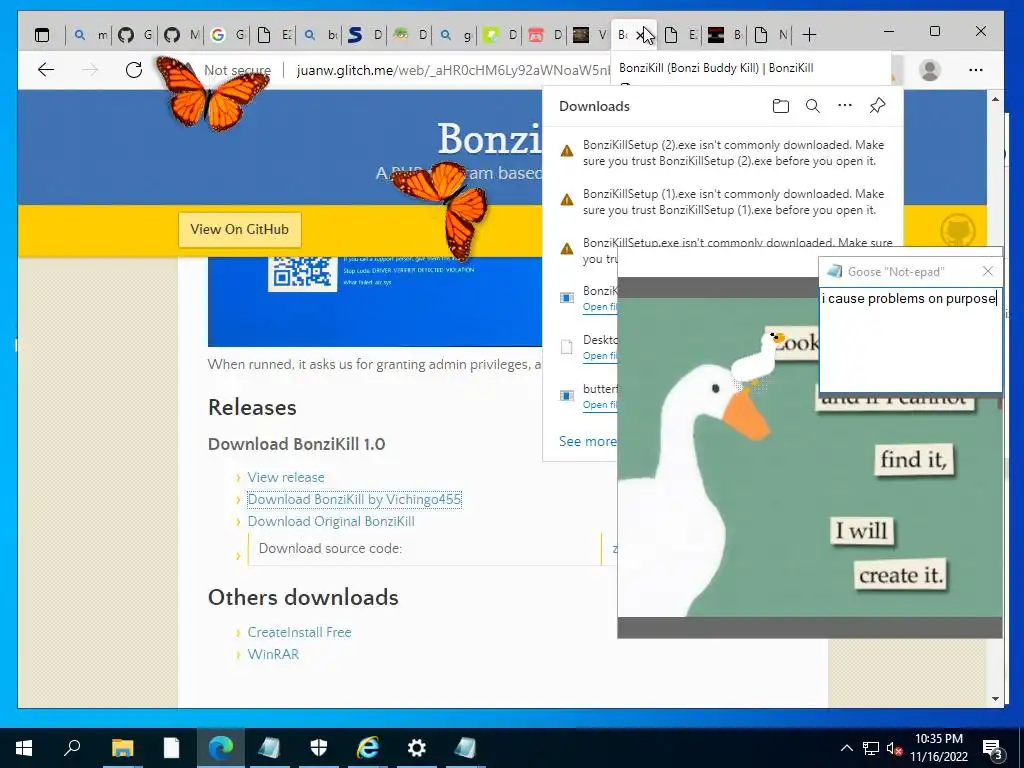Open the notification center with 3 alerts

tap(993, 749)
